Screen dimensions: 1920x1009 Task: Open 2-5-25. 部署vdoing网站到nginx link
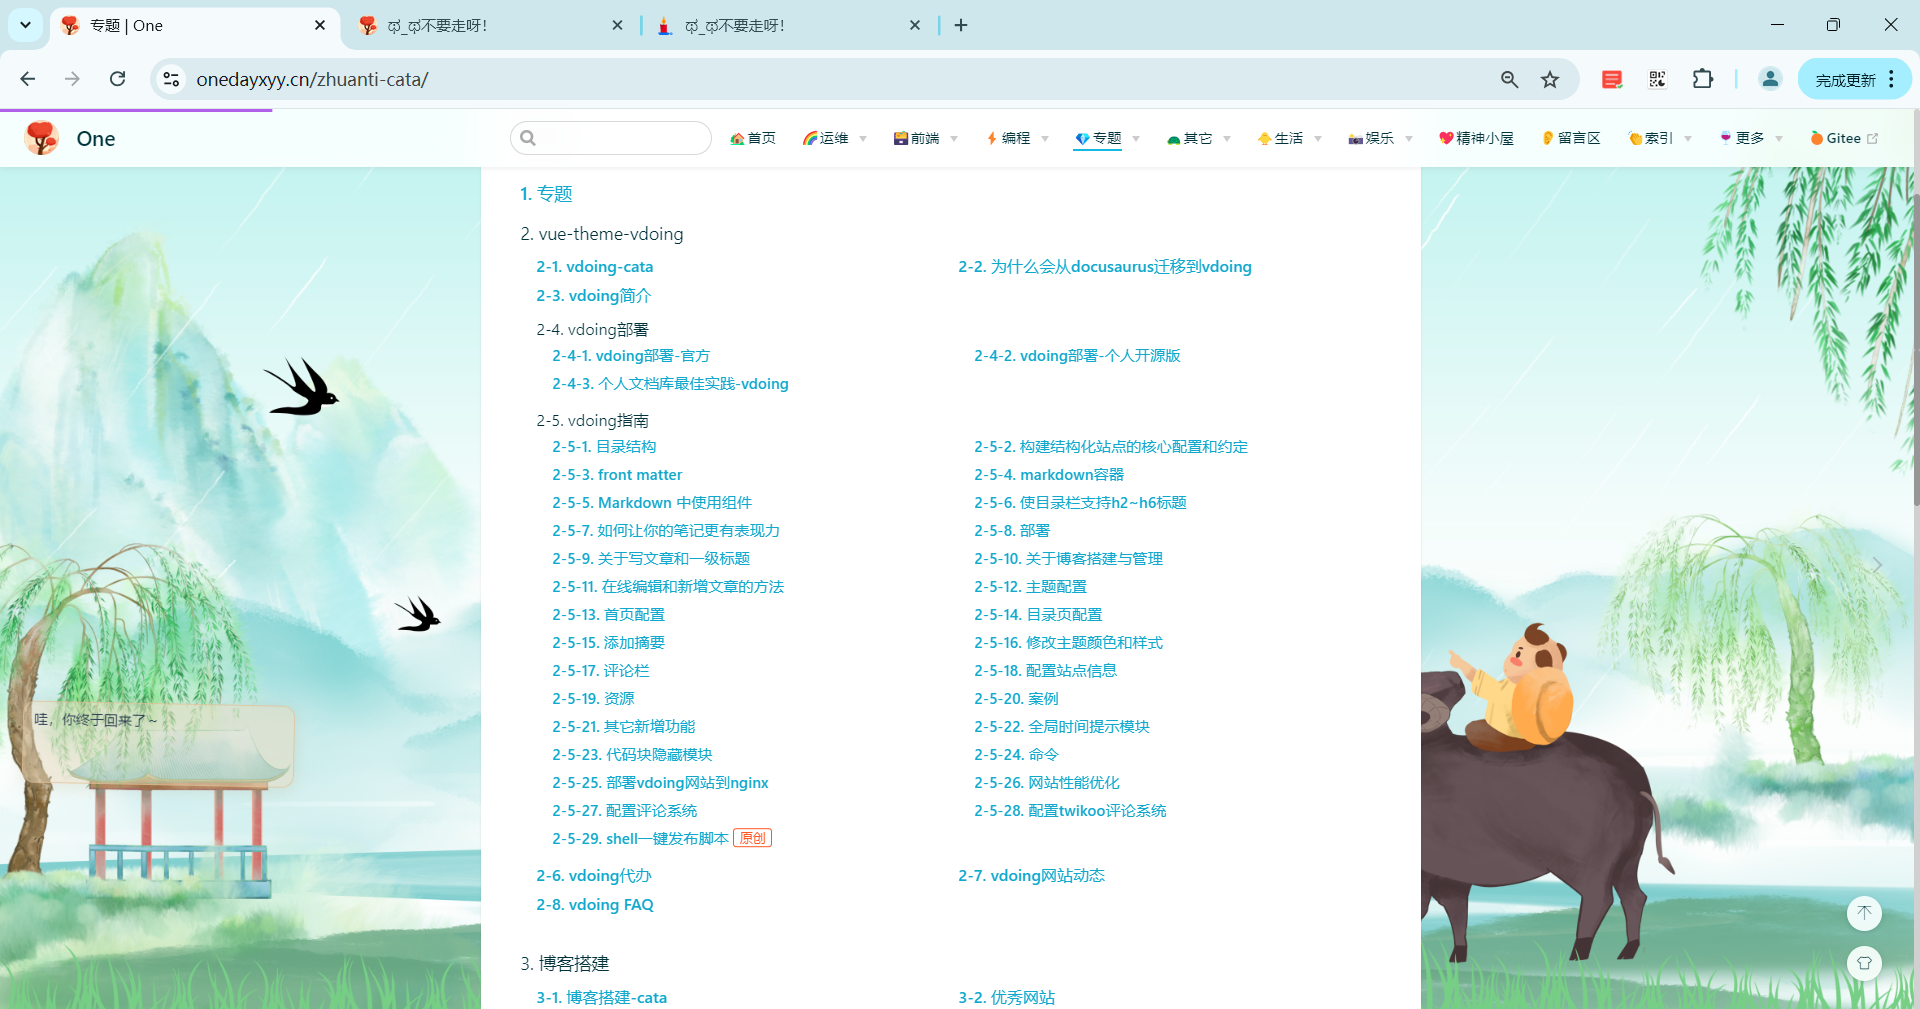pyautogui.click(x=660, y=783)
